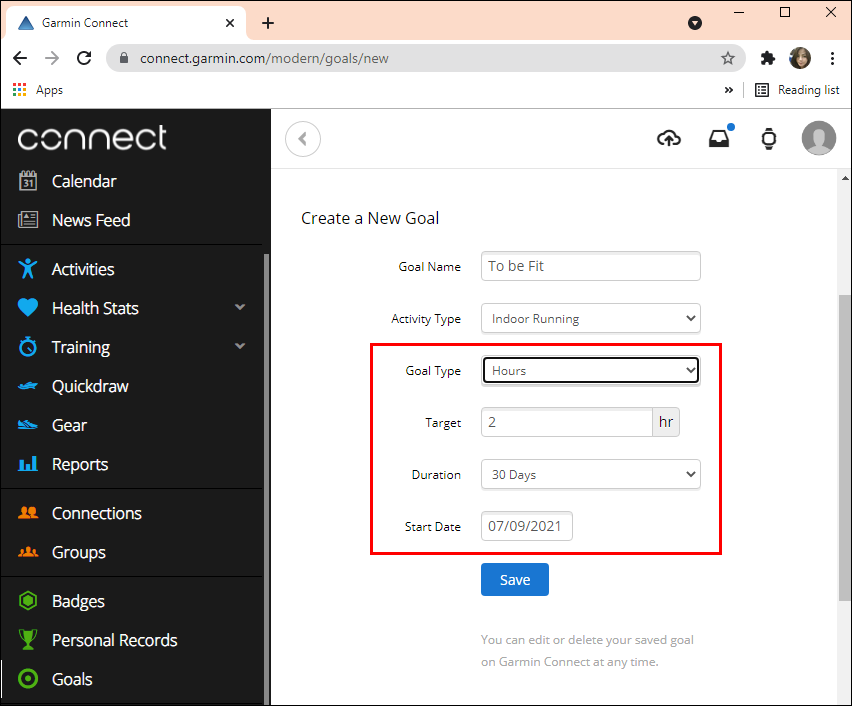Open Badges in the sidebar
The height and width of the screenshot is (706, 852).
(x=78, y=601)
